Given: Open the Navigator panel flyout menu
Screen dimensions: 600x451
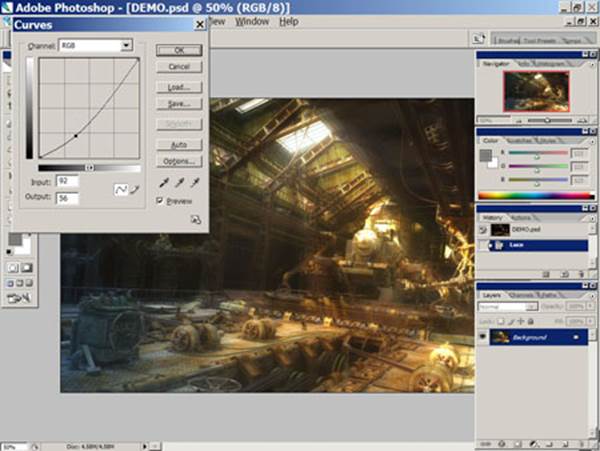Looking at the screenshot, I should click(592, 64).
